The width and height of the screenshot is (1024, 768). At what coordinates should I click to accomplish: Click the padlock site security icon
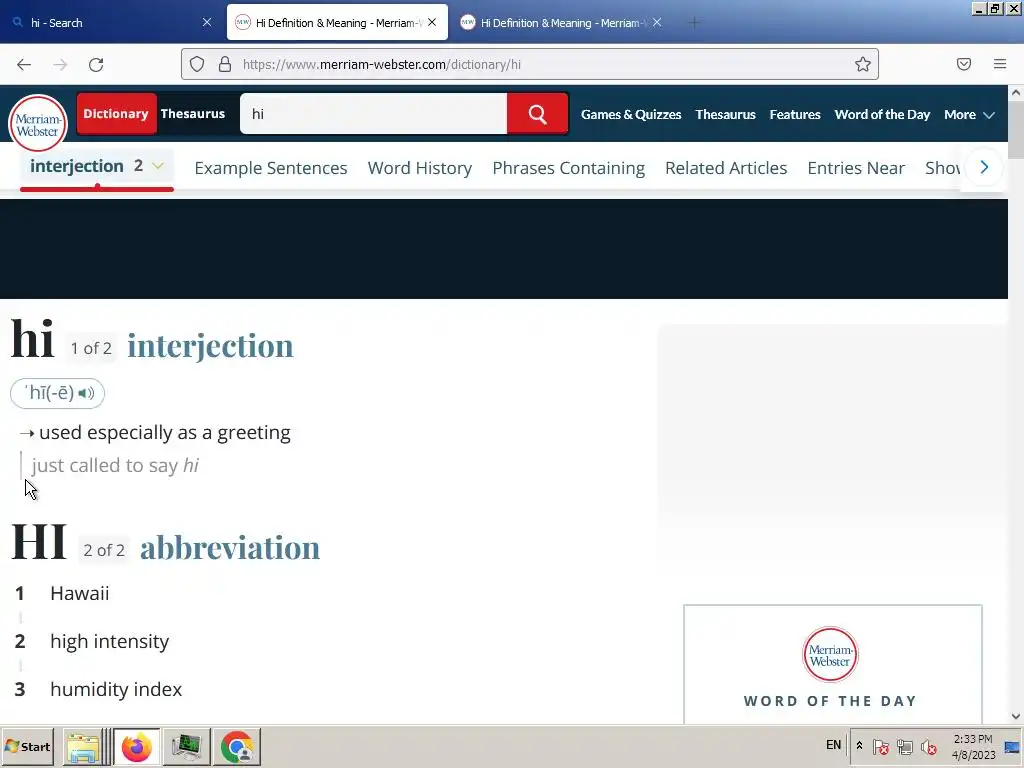(x=225, y=64)
